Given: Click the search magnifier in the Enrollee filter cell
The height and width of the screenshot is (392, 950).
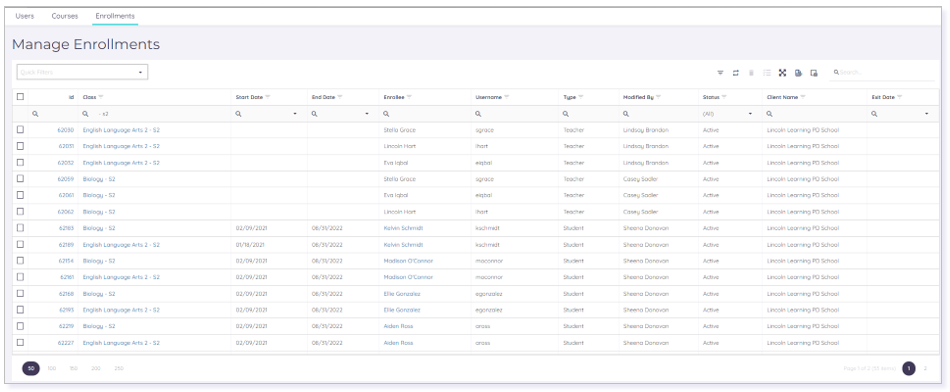Looking at the screenshot, I should pos(387,114).
